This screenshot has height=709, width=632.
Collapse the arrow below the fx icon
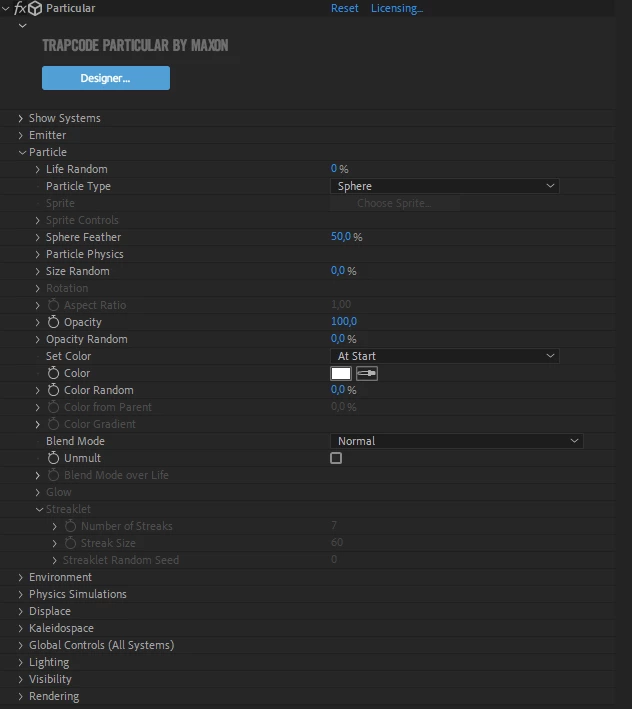(x=22, y=26)
